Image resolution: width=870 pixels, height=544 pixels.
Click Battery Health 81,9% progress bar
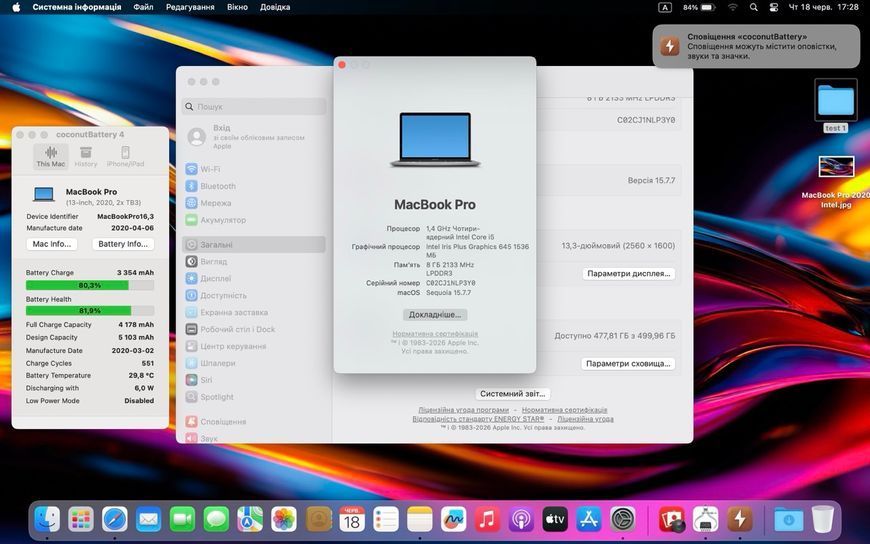click(x=90, y=311)
